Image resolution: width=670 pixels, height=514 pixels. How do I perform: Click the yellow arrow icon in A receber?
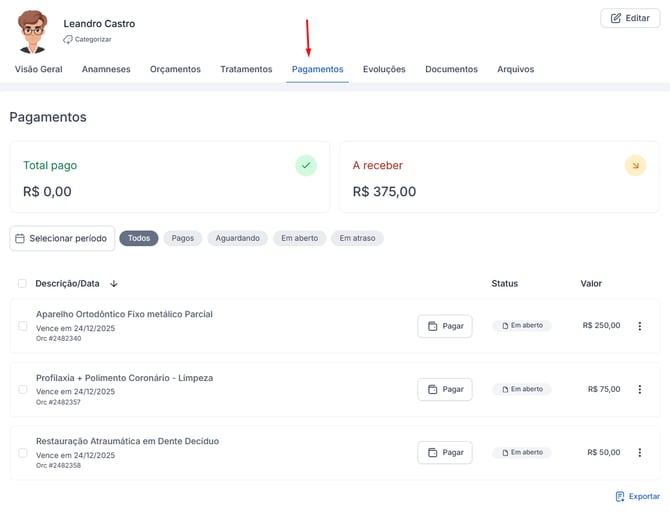[x=635, y=165]
